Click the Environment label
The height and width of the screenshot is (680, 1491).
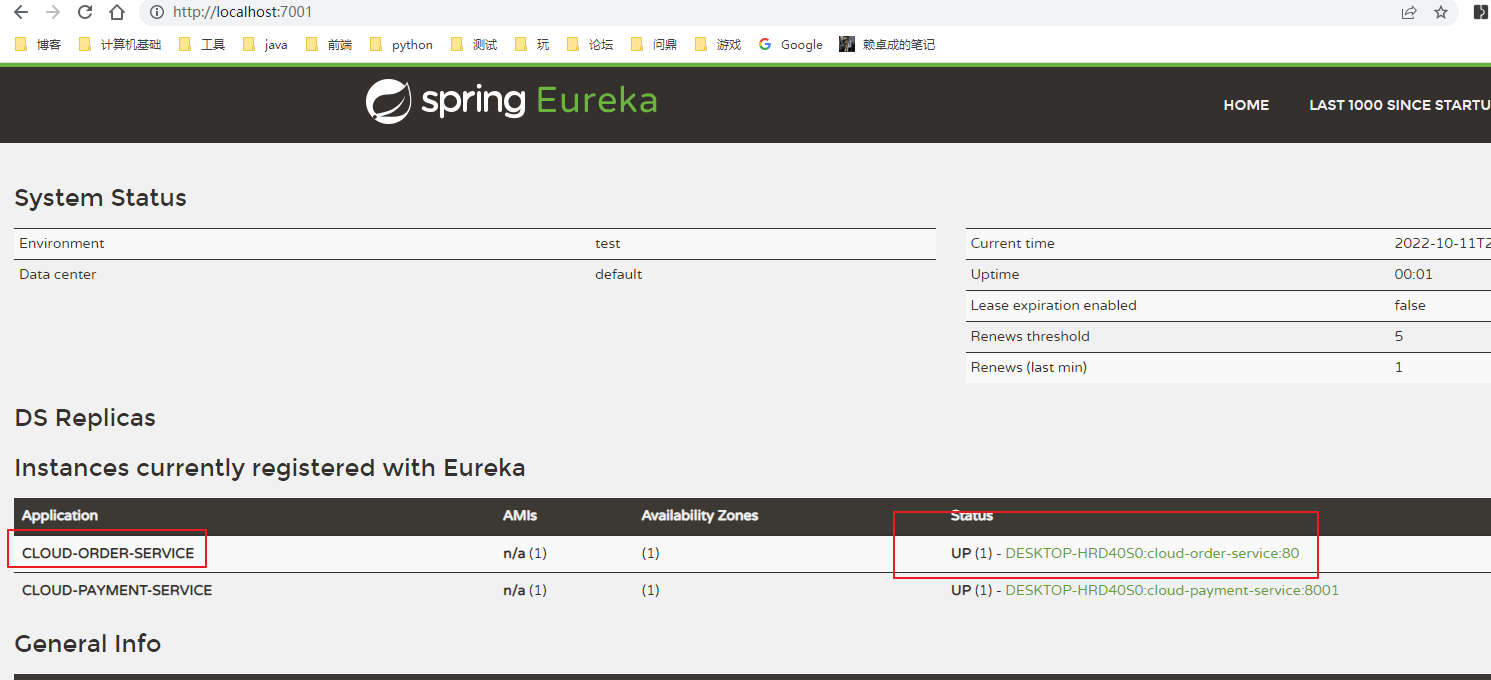click(62, 243)
